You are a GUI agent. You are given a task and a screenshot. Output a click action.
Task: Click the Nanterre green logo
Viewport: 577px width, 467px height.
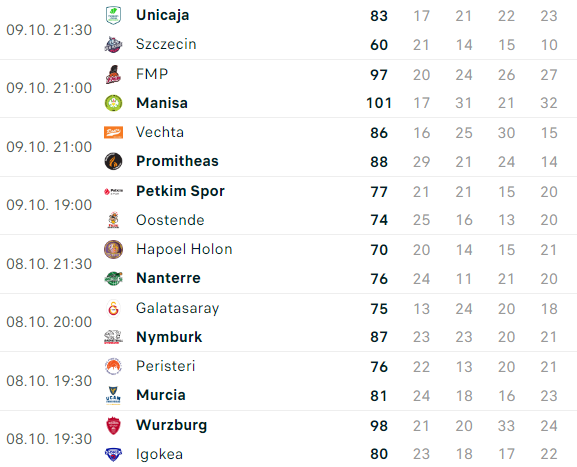[113, 278]
